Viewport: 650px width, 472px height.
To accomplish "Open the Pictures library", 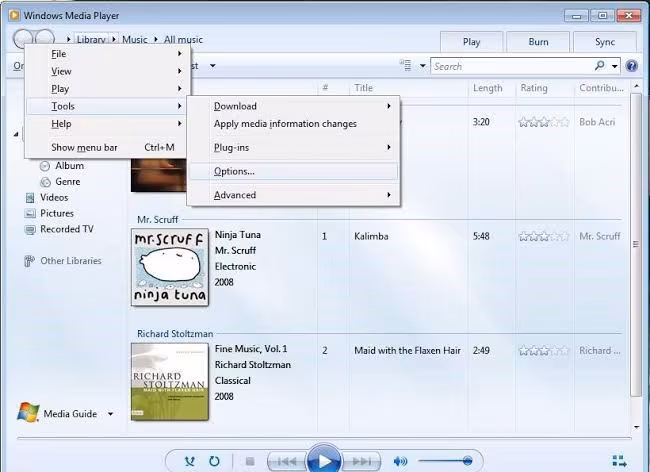I will tap(56, 213).
